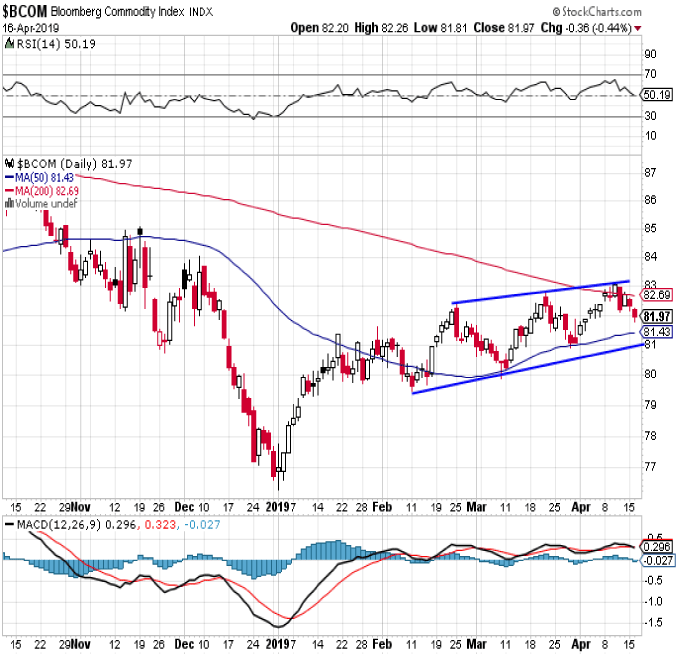Click the $BCOM ticker symbol title

point(26,10)
